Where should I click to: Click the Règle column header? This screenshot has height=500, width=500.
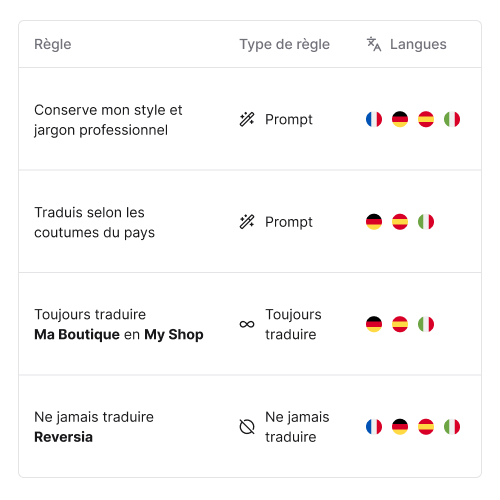[x=53, y=45]
